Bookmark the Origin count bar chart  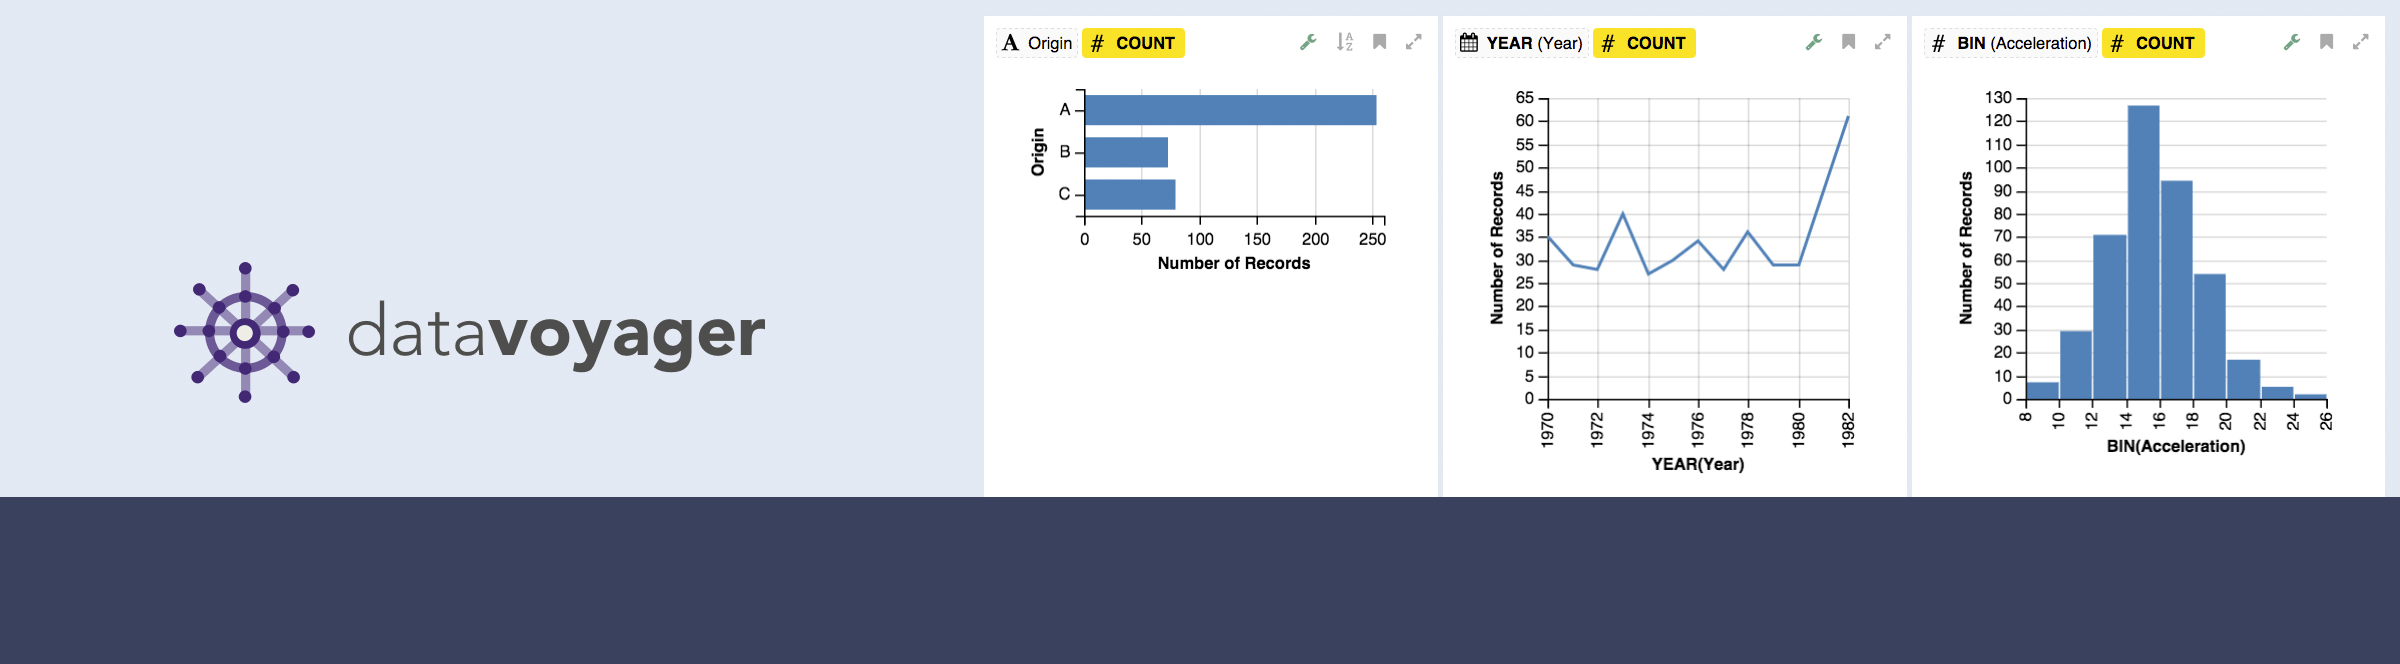tap(1379, 42)
